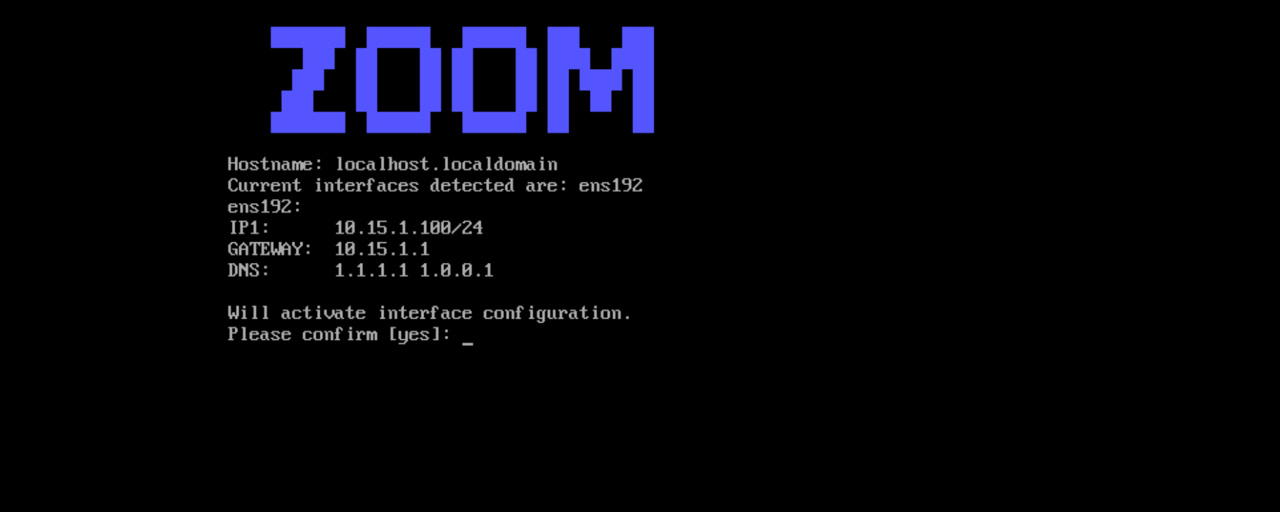
Task: Click the letter Z in the logo
Action: click(x=308, y=80)
